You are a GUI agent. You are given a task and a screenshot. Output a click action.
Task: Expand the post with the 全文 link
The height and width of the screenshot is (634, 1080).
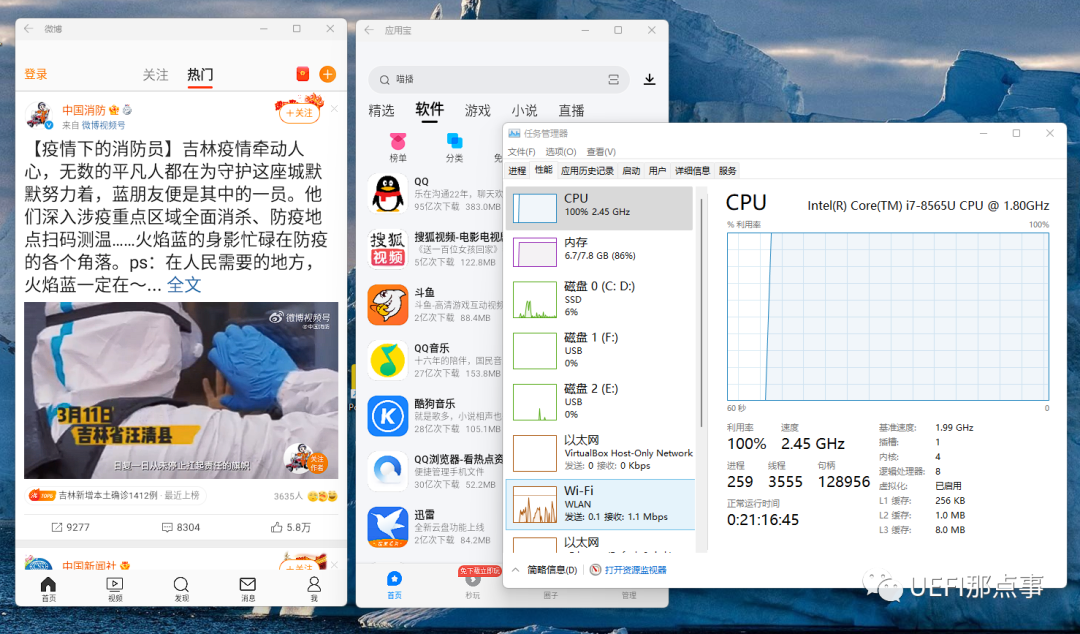pyautogui.click(x=184, y=285)
